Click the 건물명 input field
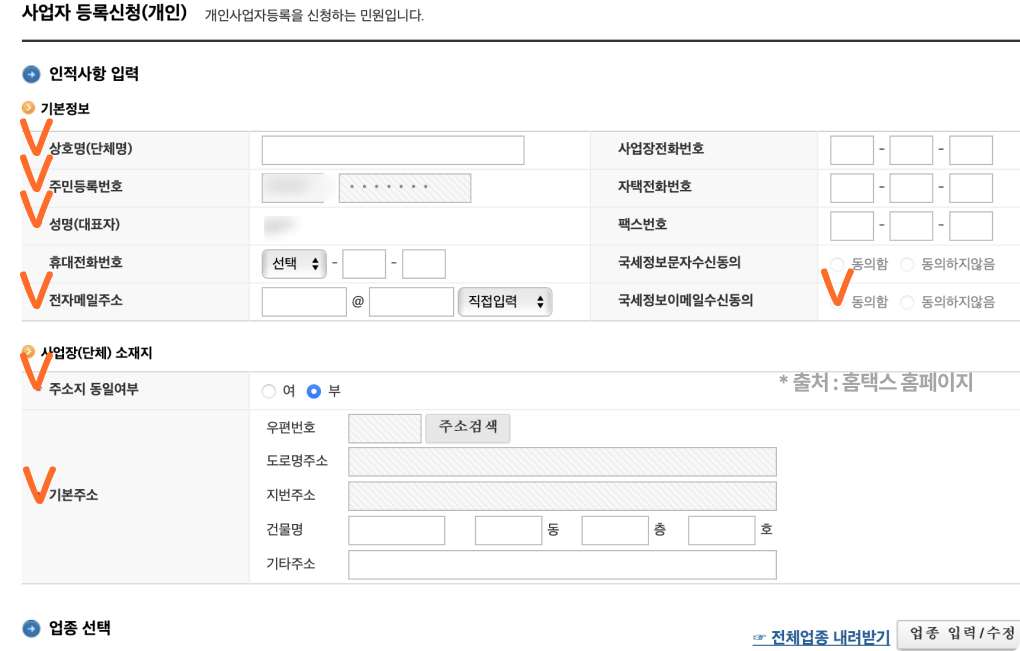Screen dimensions: 1020x651 [x=396, y=530]
